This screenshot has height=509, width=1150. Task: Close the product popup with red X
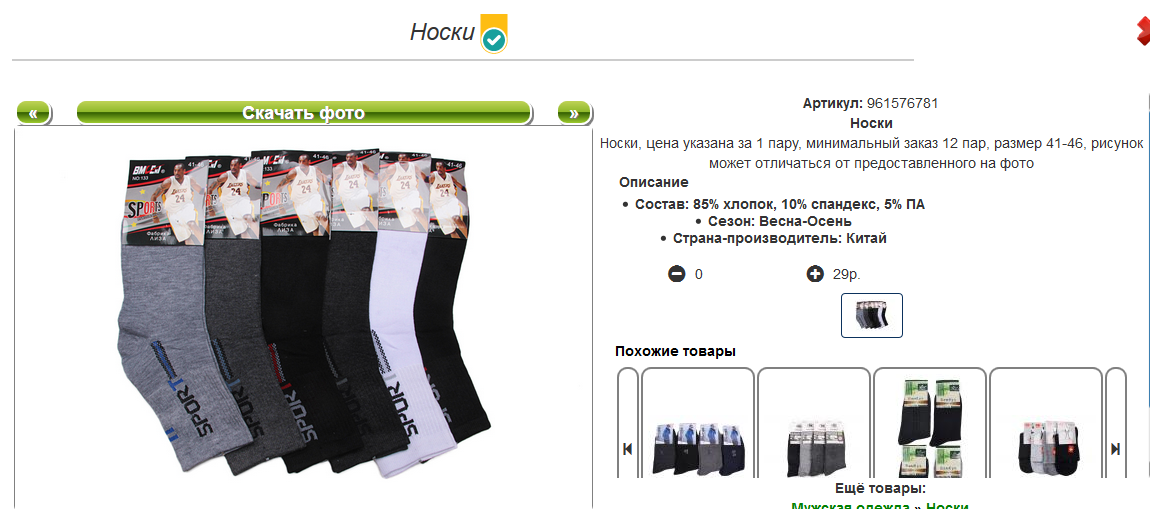pos(1142,32)
